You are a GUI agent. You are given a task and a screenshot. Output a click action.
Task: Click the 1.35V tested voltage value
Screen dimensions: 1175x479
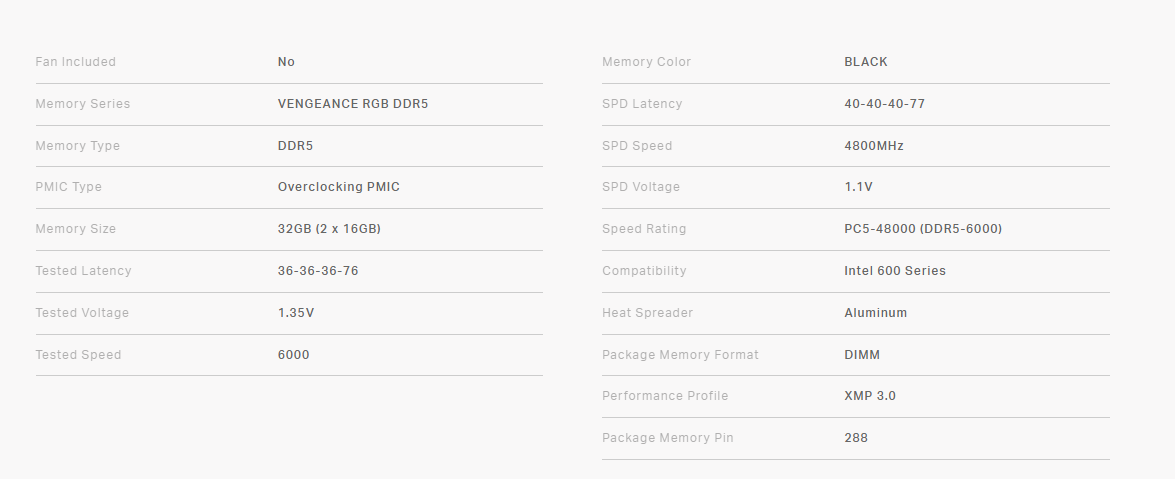pyautogui.click(x=296, y=313)
